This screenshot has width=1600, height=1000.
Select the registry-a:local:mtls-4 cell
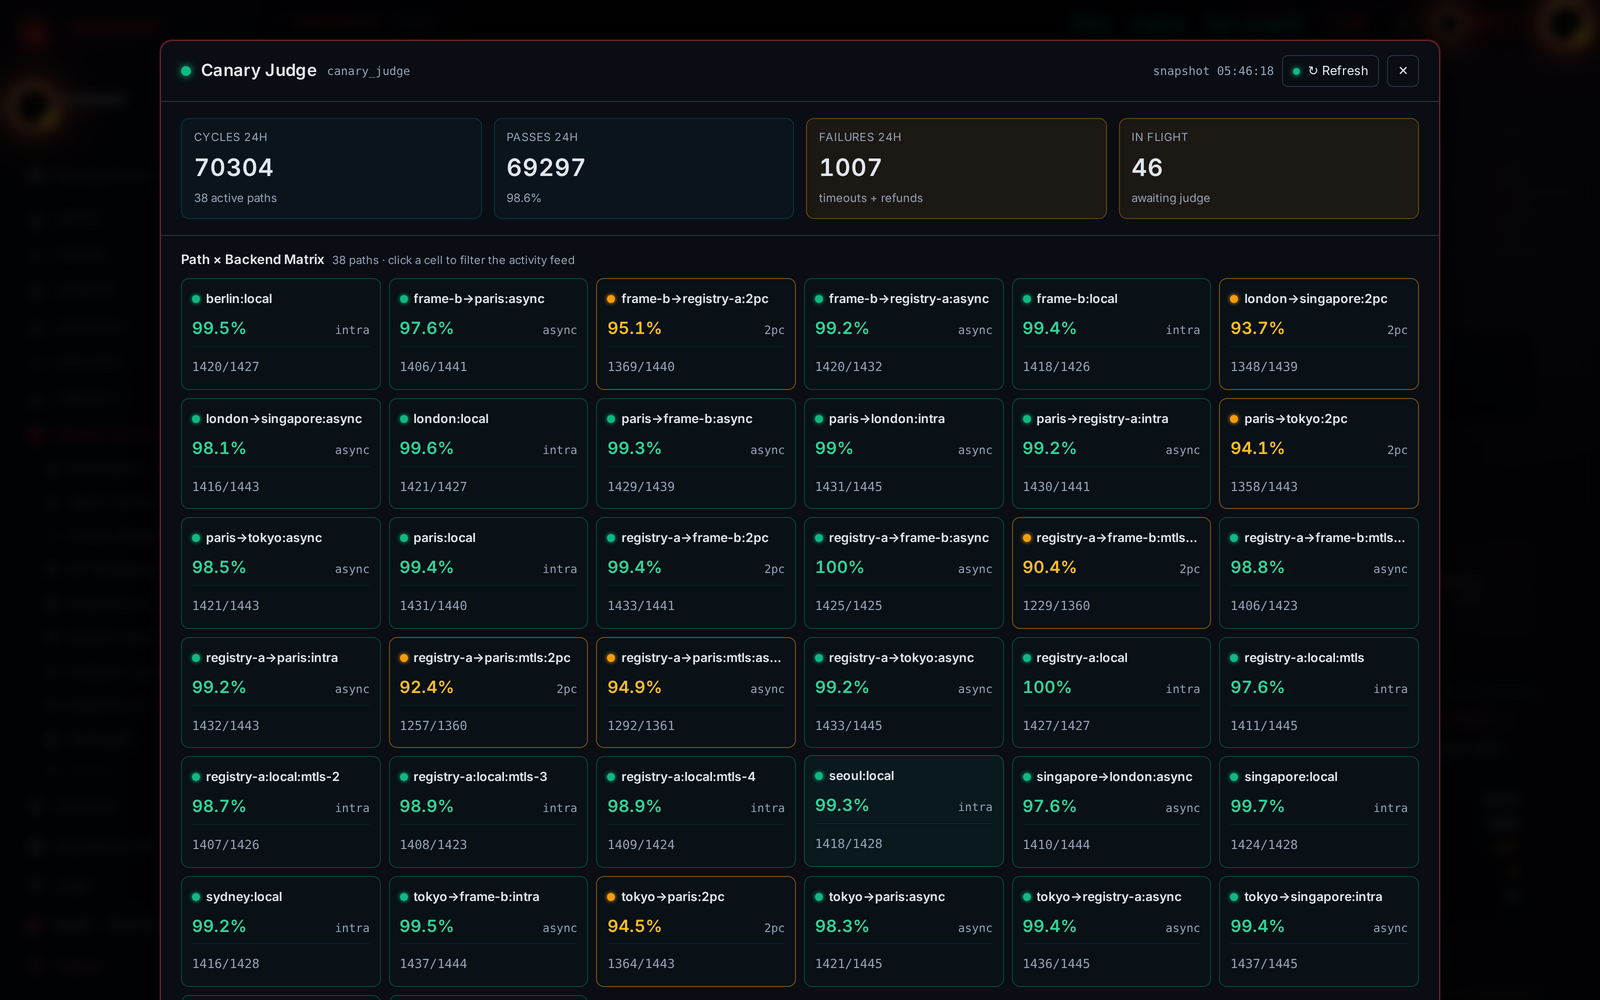pos(696,812)
